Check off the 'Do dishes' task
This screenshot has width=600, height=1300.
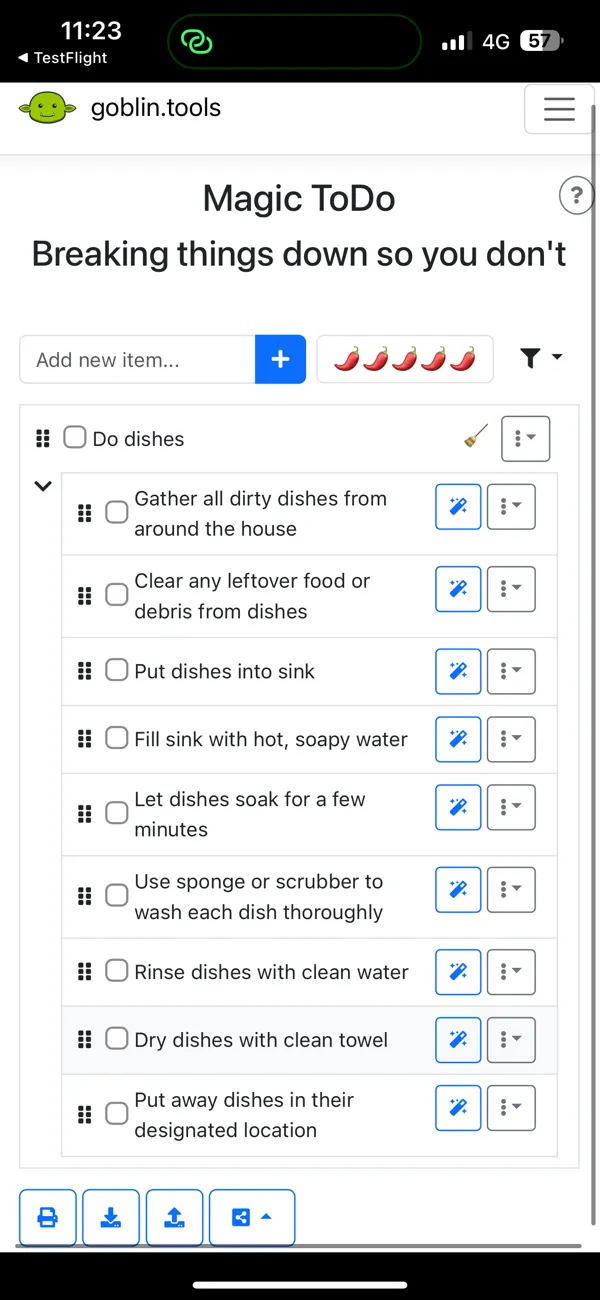[75, 437]
